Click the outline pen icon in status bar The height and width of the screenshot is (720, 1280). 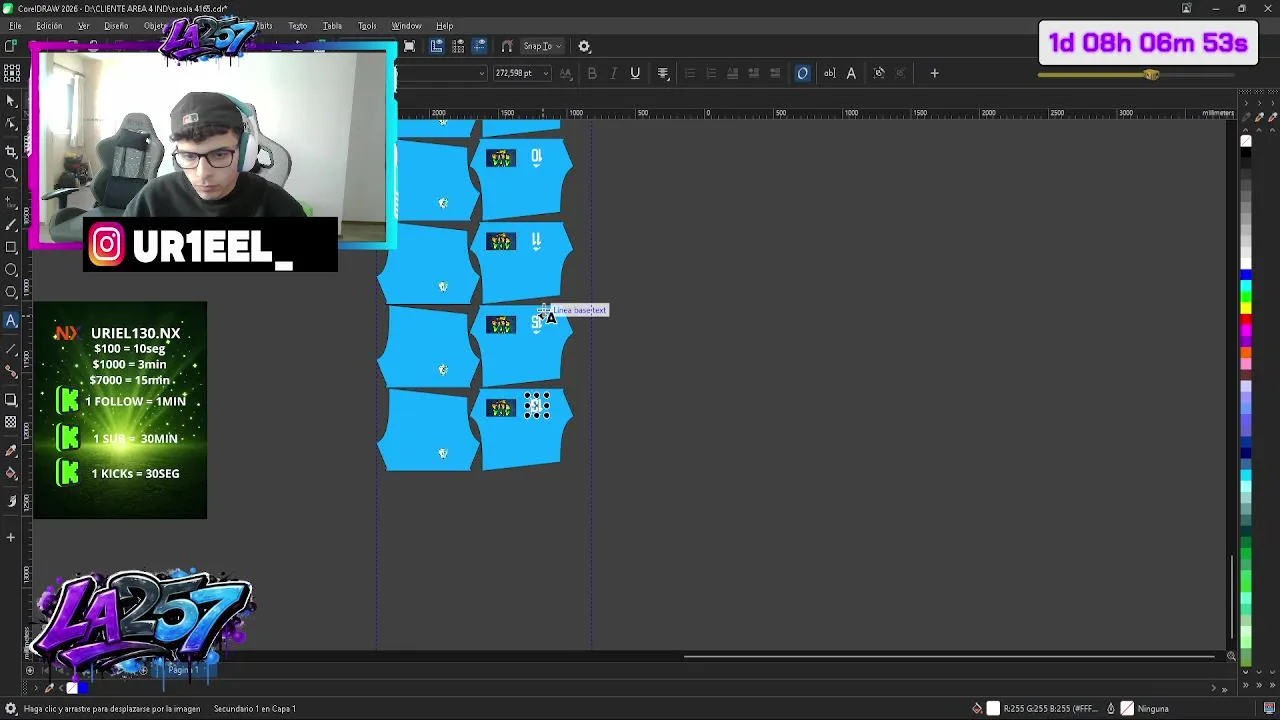[x=1110, y=709]
